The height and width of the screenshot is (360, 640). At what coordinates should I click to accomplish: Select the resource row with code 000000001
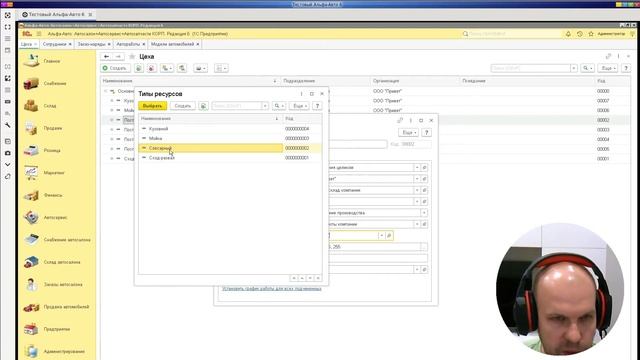tap(230, 158)
